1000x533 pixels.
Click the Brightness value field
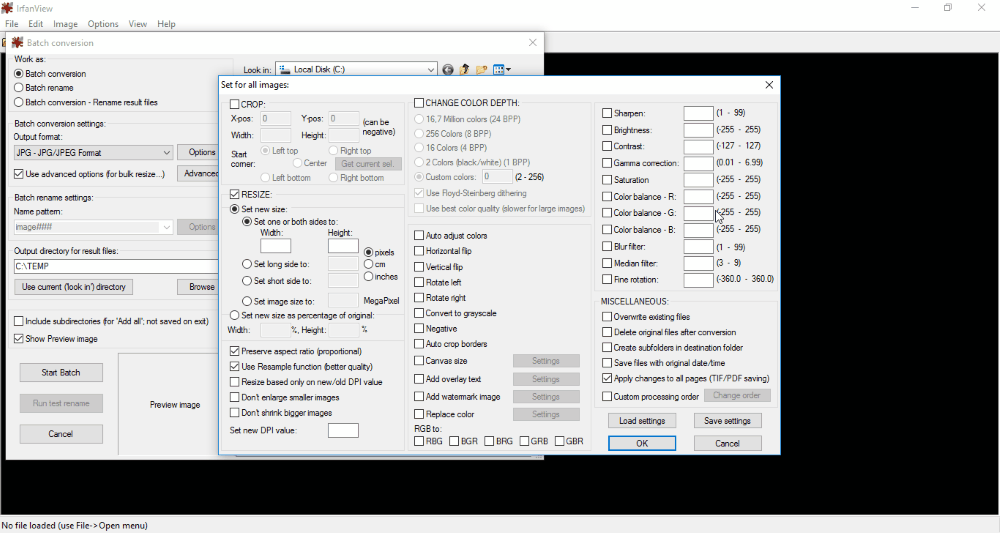tap(698, 130)
